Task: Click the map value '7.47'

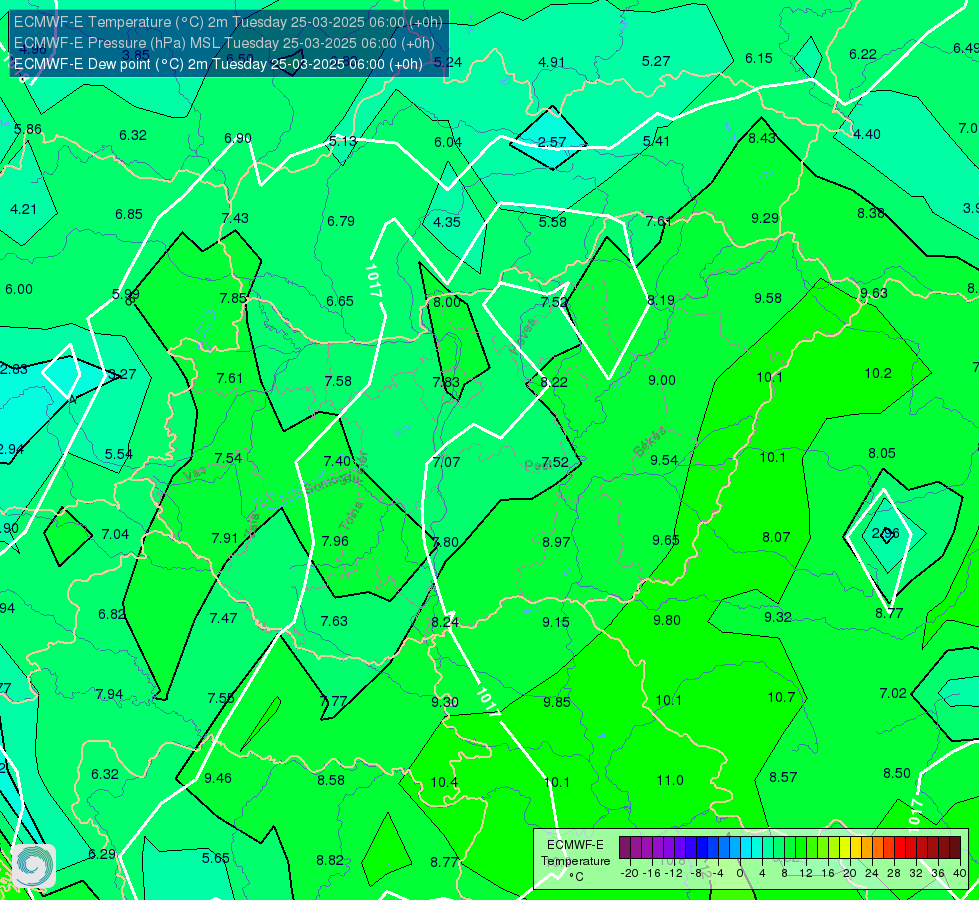Action: pos(224,618)
